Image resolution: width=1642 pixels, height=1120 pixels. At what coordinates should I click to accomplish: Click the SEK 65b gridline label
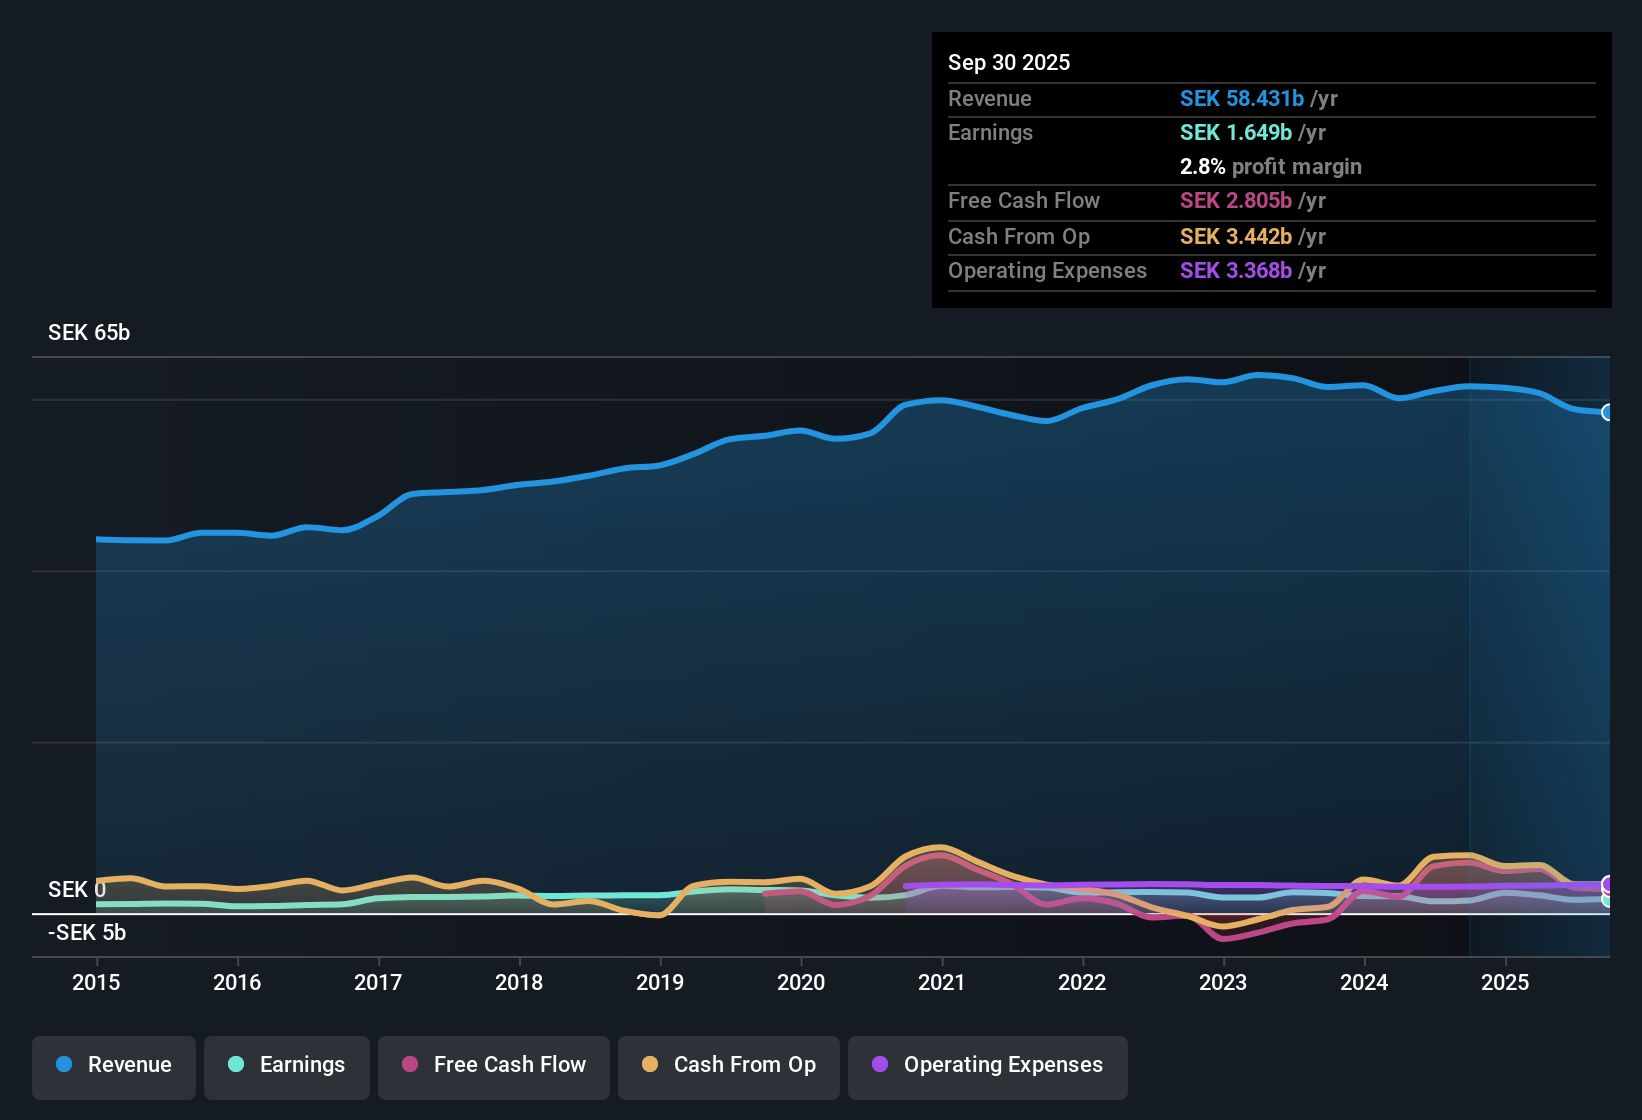87,332
